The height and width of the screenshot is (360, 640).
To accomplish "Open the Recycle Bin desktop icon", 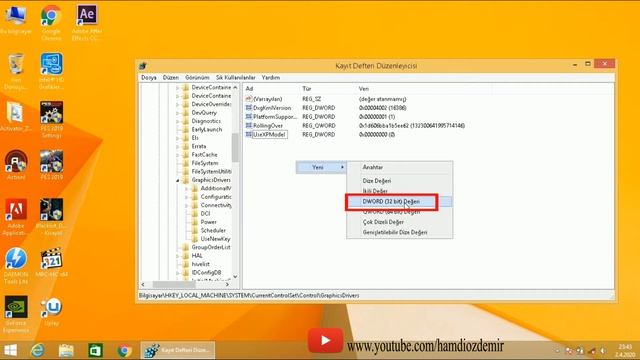I will [x=16, y=71].
